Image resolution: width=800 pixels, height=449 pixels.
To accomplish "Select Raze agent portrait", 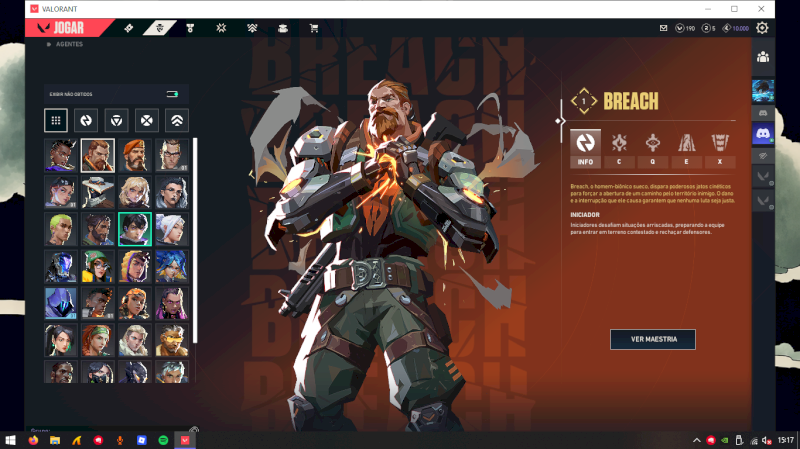I will (135, 303).
